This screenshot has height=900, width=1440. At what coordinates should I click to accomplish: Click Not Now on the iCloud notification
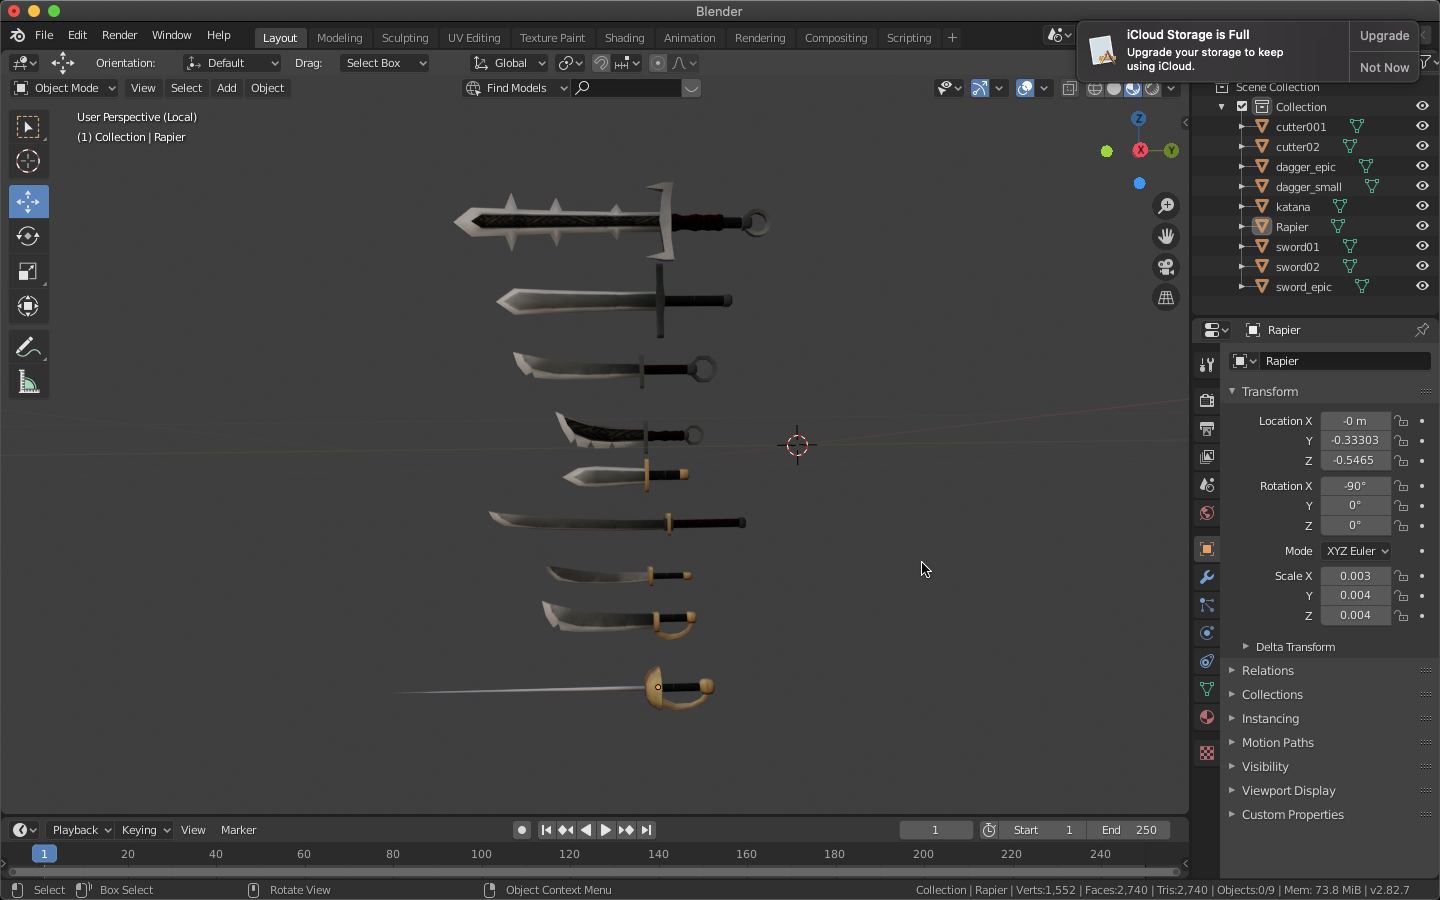pos(1383,67)
